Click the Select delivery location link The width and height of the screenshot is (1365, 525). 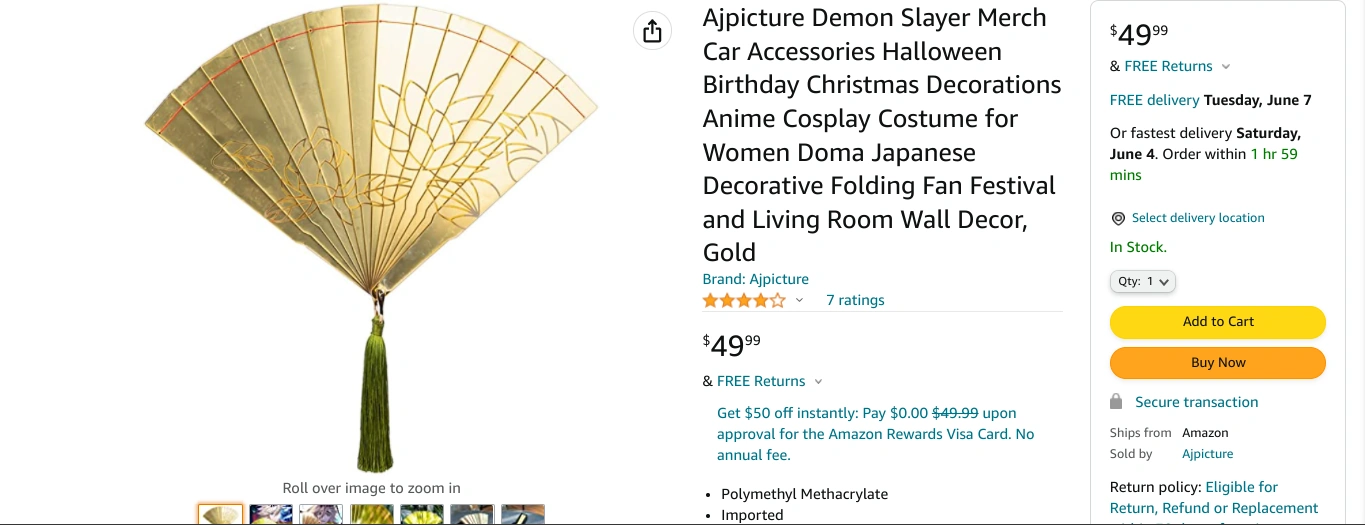pyautogui.click(x=1198, y=218)
